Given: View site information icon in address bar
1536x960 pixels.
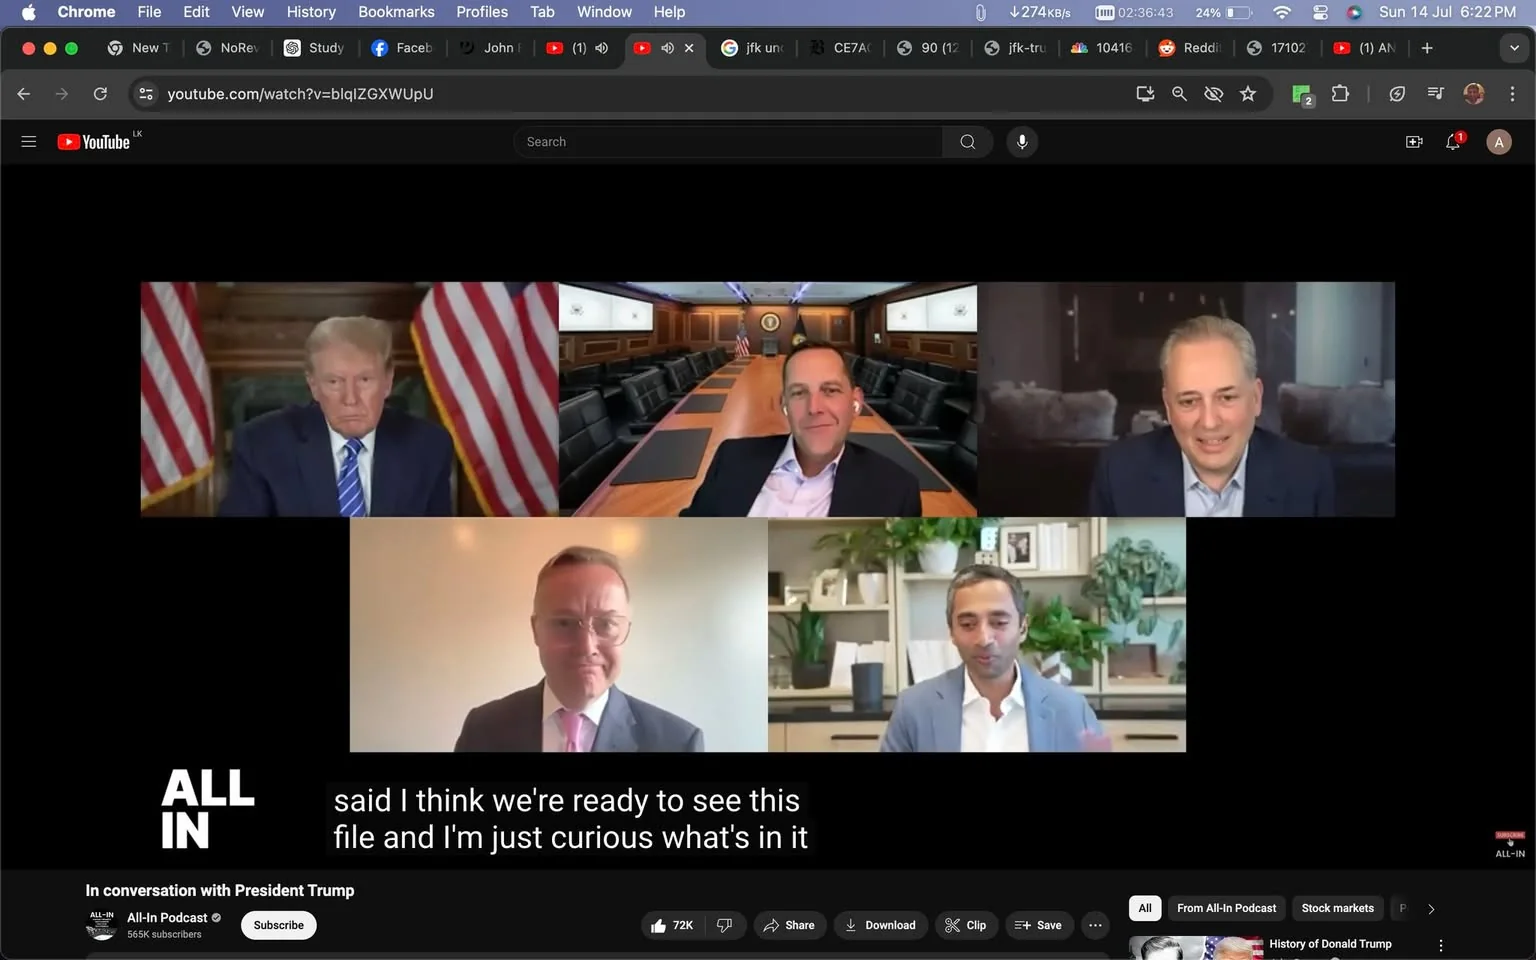Looking at the screenshot, I should (x=146, y=93).
